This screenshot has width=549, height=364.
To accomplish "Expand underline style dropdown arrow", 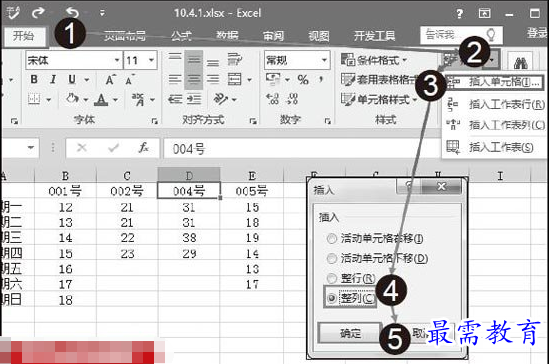I will click(86, 80).
